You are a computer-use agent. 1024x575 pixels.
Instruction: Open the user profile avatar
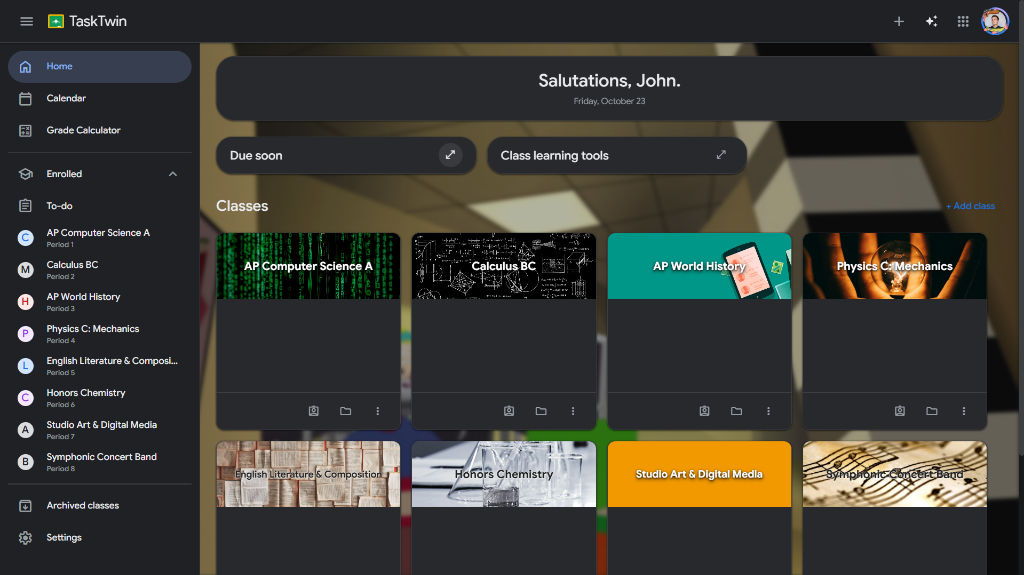point(995,22)
